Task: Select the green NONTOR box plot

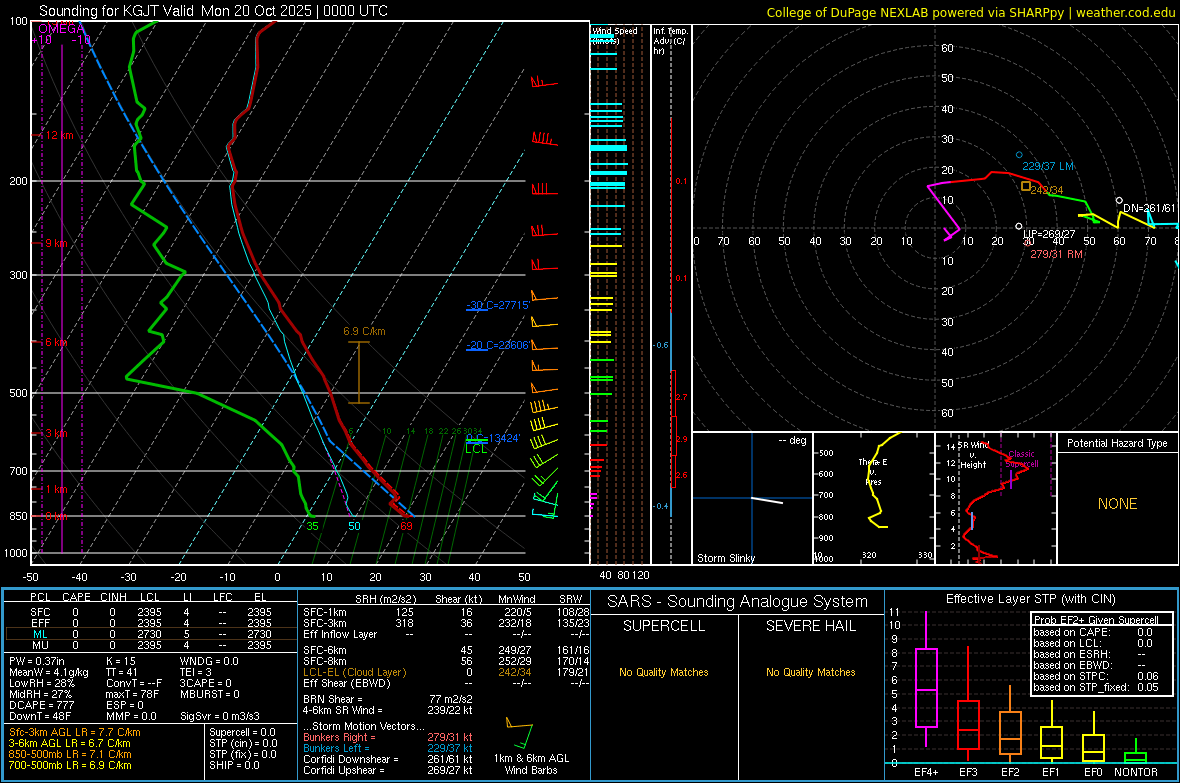Action: 1135,753
